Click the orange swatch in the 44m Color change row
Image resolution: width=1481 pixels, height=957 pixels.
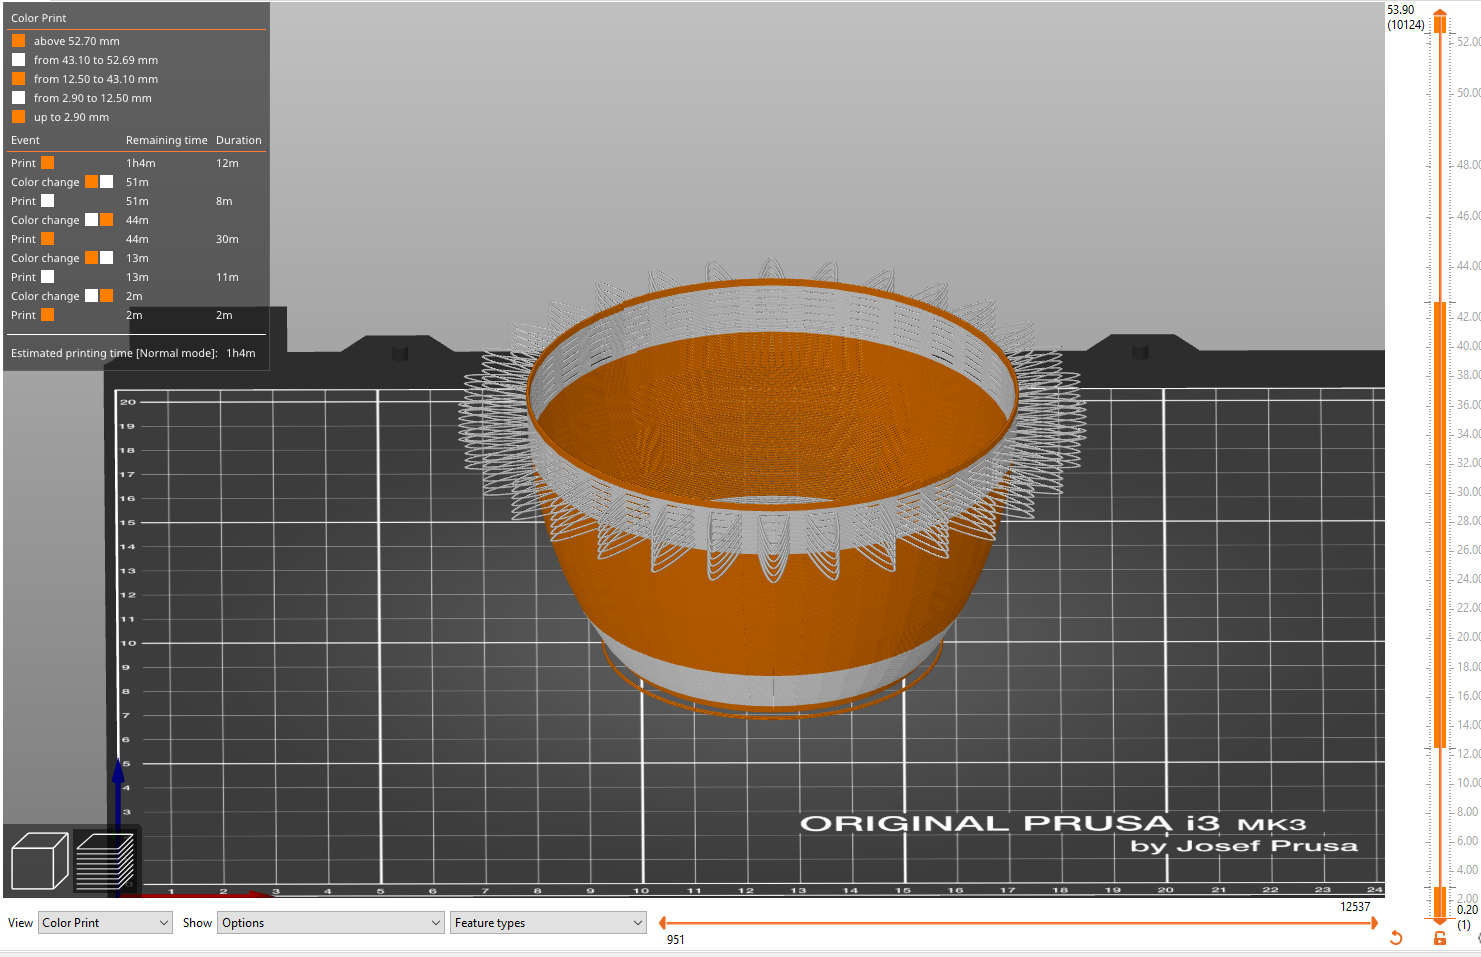point(106,220)
